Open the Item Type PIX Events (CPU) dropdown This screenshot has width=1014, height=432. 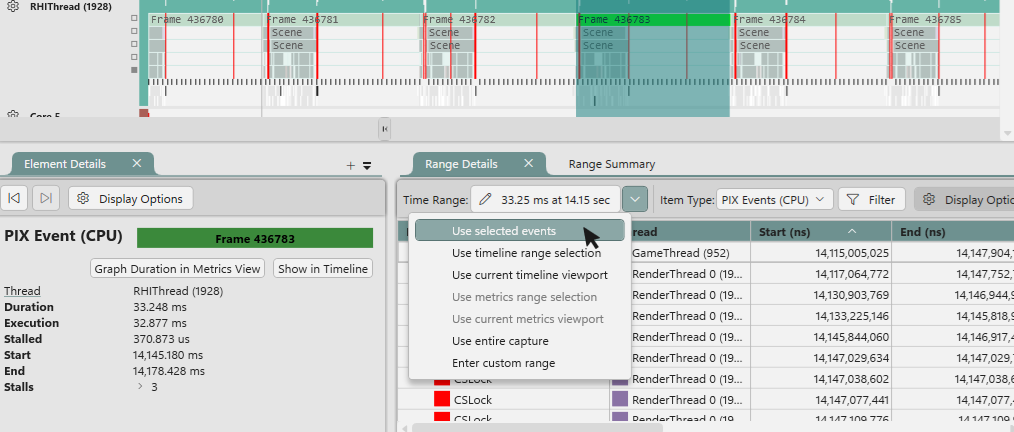(774, 200)
